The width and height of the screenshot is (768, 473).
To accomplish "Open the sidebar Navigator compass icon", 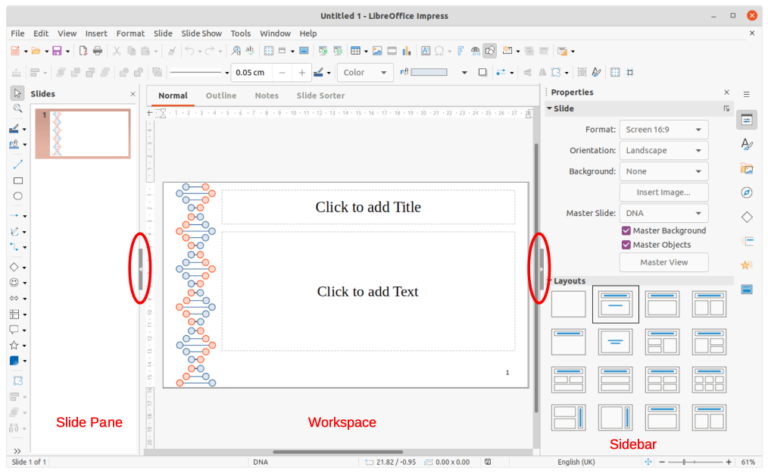I will [746, 192].
